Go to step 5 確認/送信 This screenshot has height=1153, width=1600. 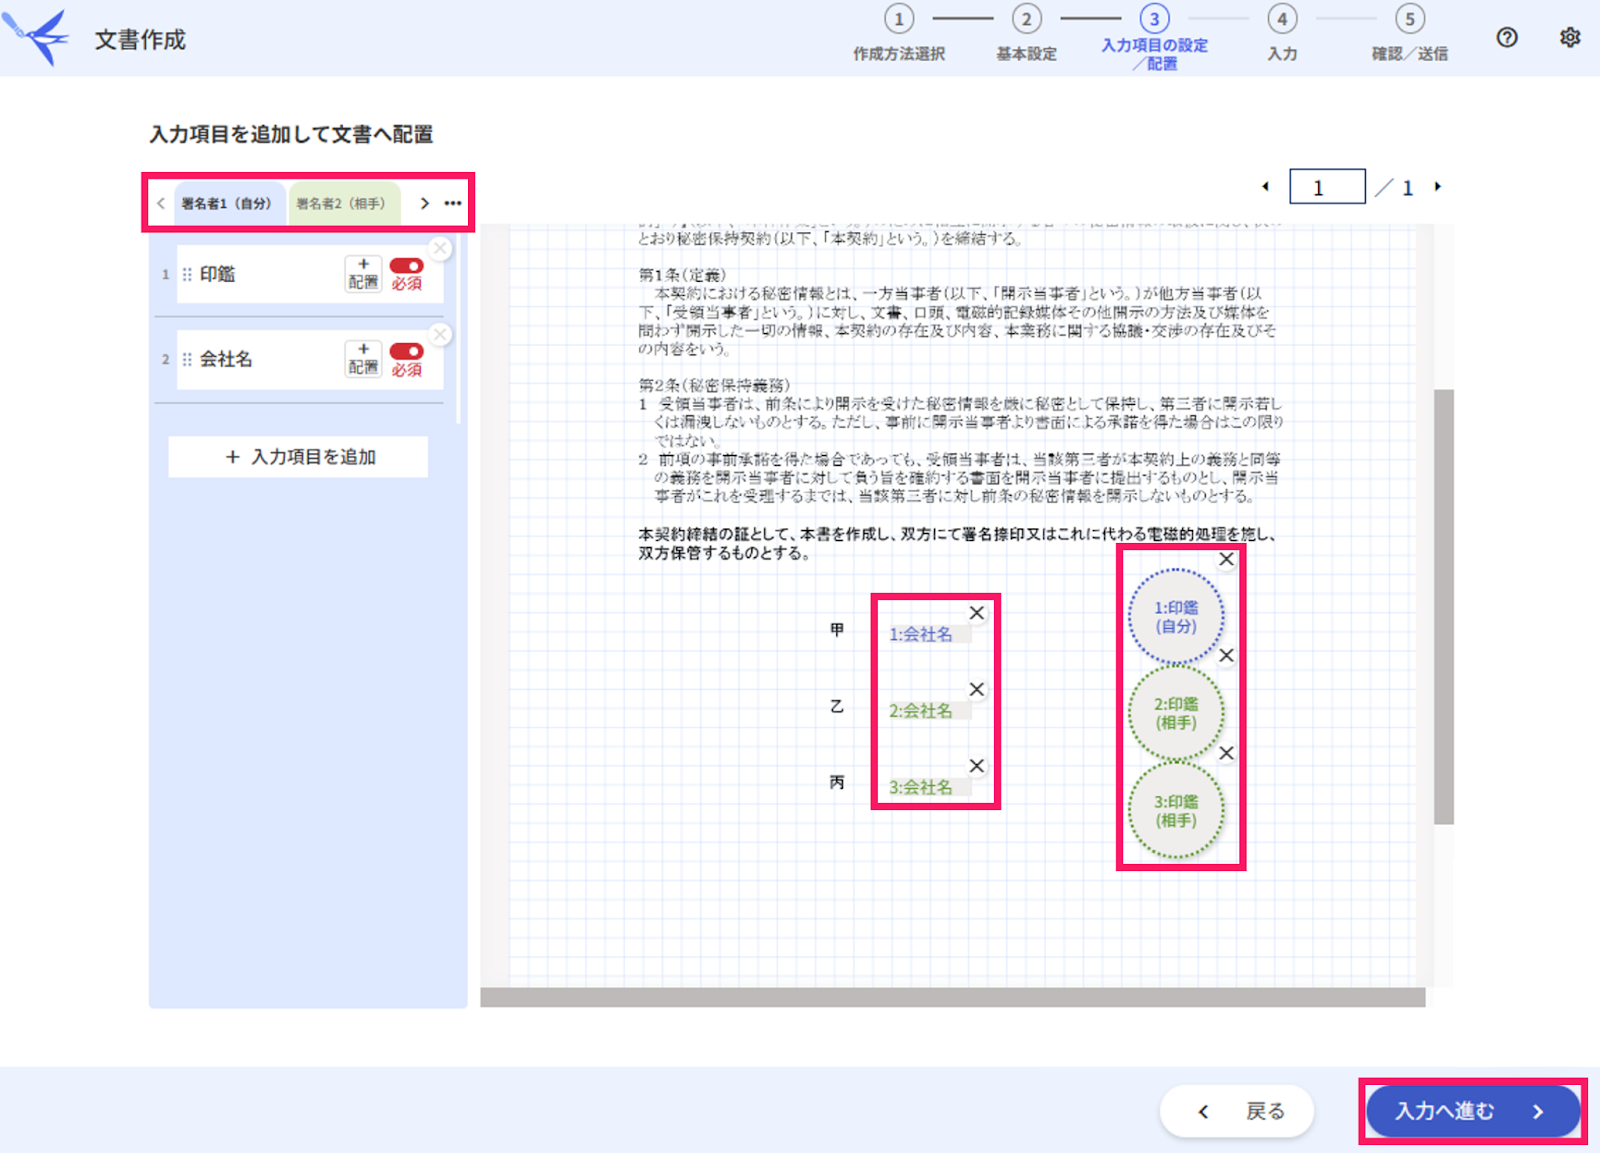[x=1409, y=34]
